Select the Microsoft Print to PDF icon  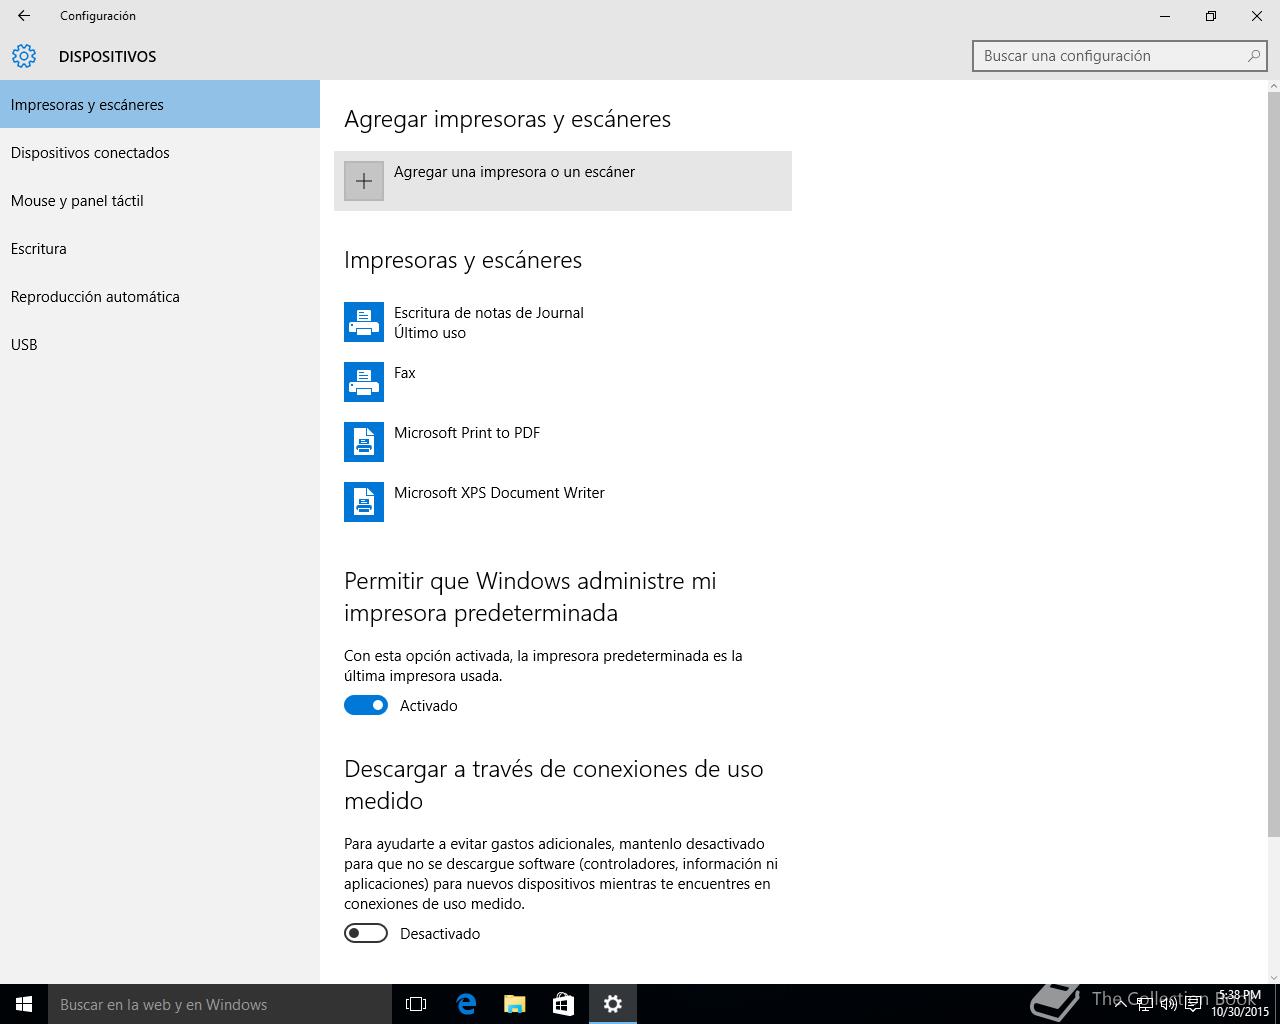tap(364, 442)
